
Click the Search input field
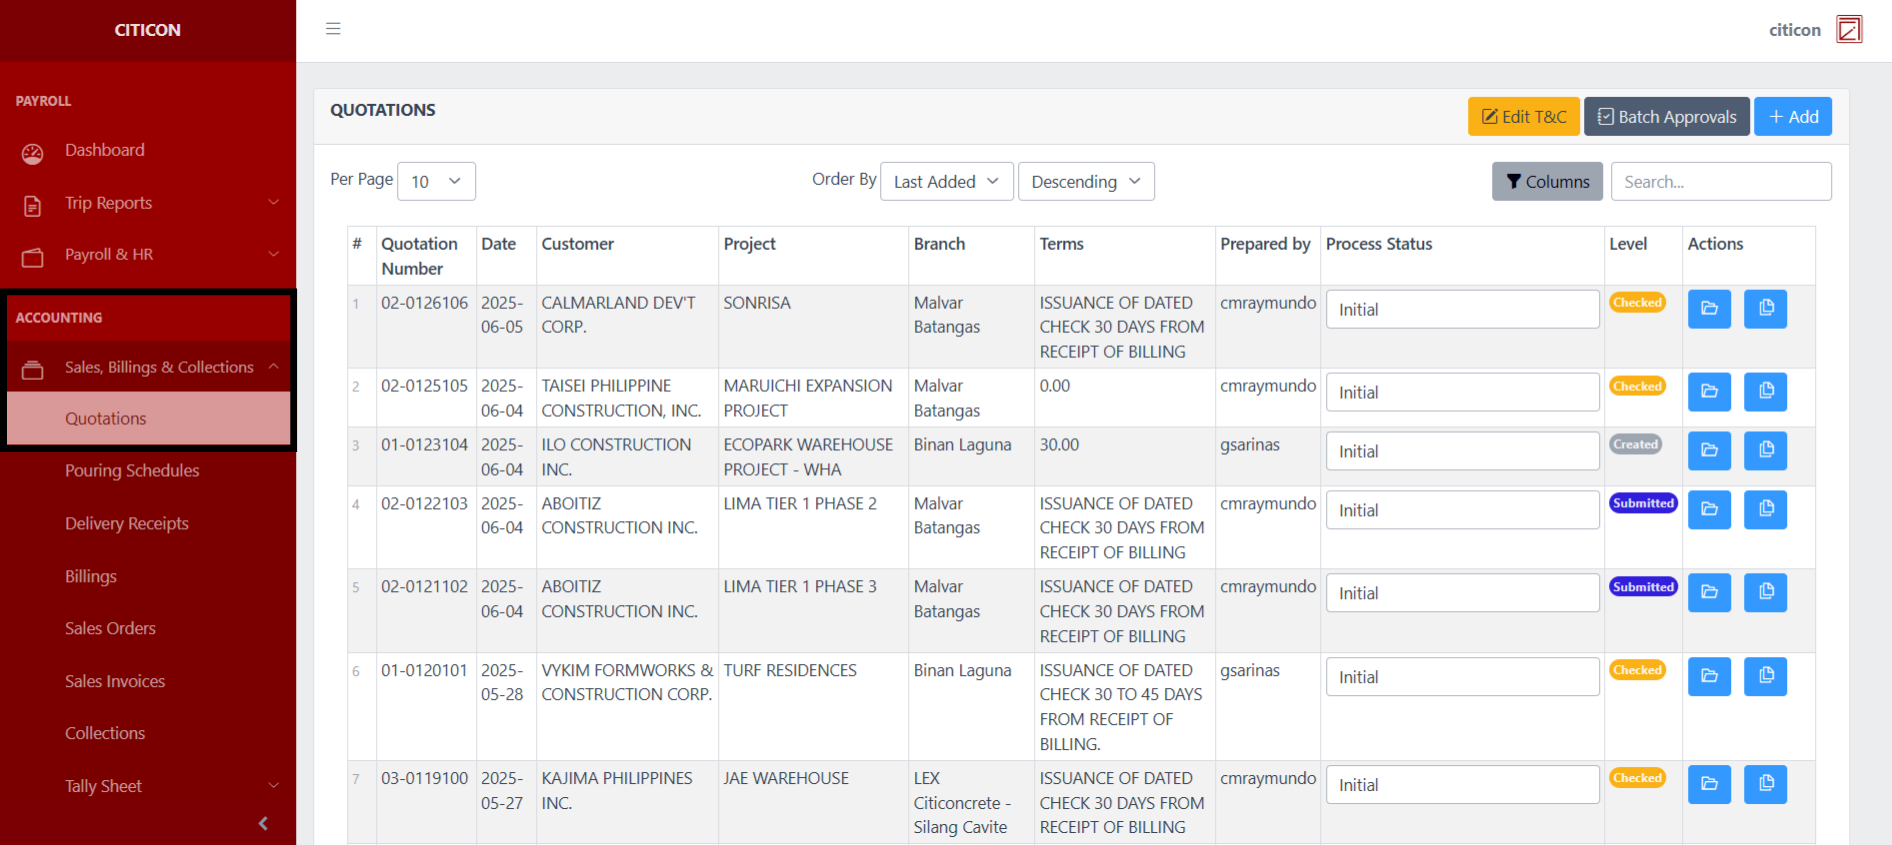pyautogui.click(x=1720, y=182)
